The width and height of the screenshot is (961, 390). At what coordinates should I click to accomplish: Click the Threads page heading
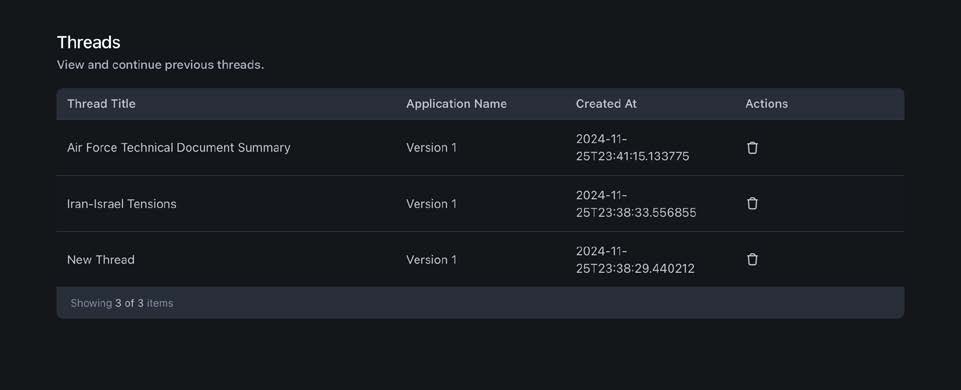coord(88,42)
